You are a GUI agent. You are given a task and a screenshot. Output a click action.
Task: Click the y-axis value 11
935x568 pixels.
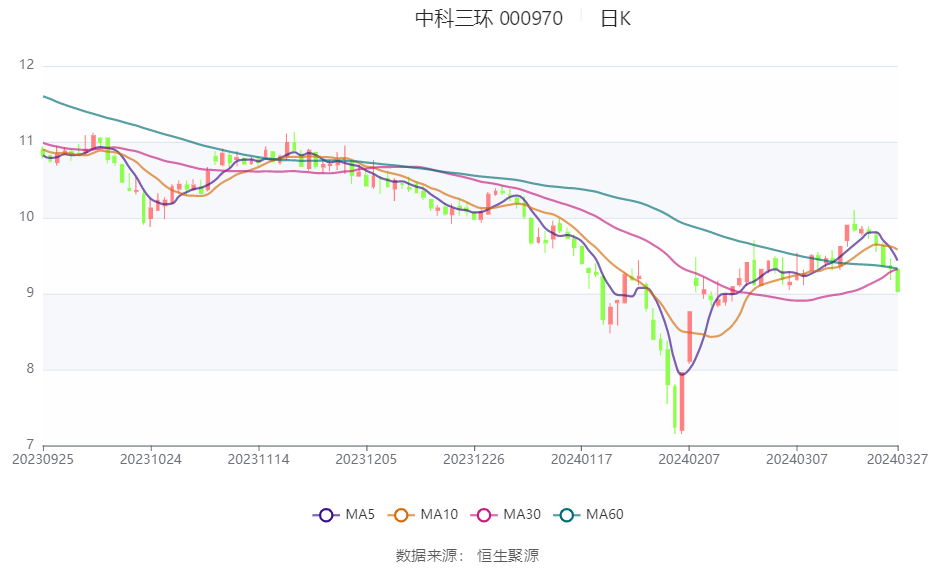(x=26, y=141)
